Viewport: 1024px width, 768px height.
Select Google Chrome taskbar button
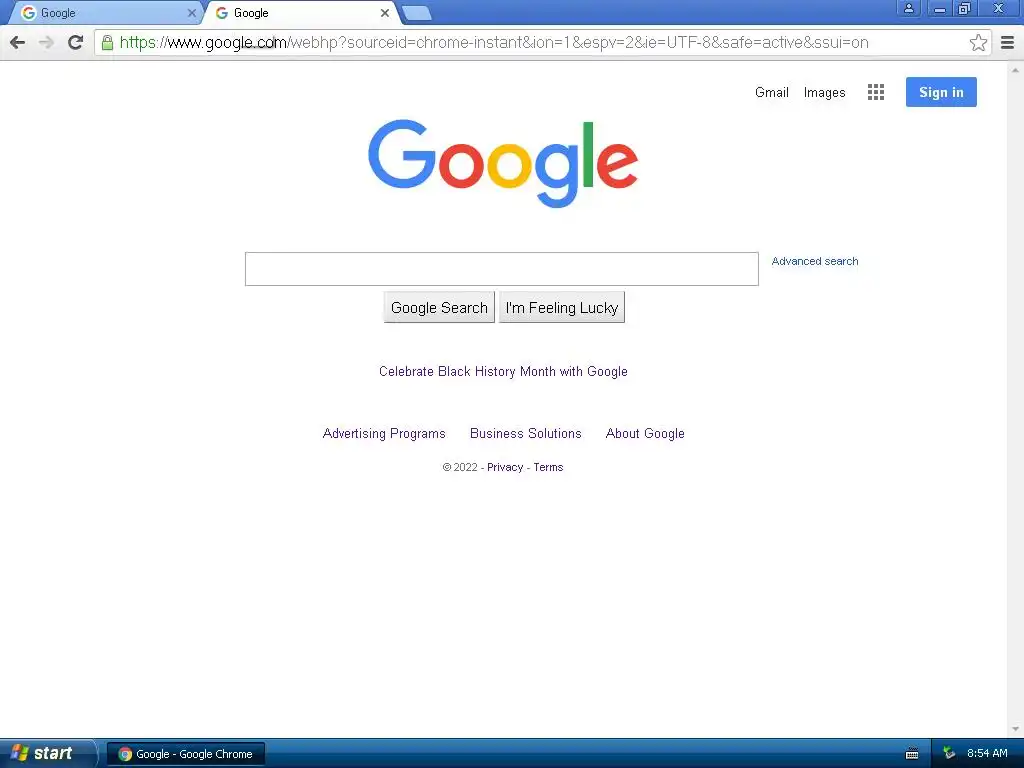[x=185, y=754]
